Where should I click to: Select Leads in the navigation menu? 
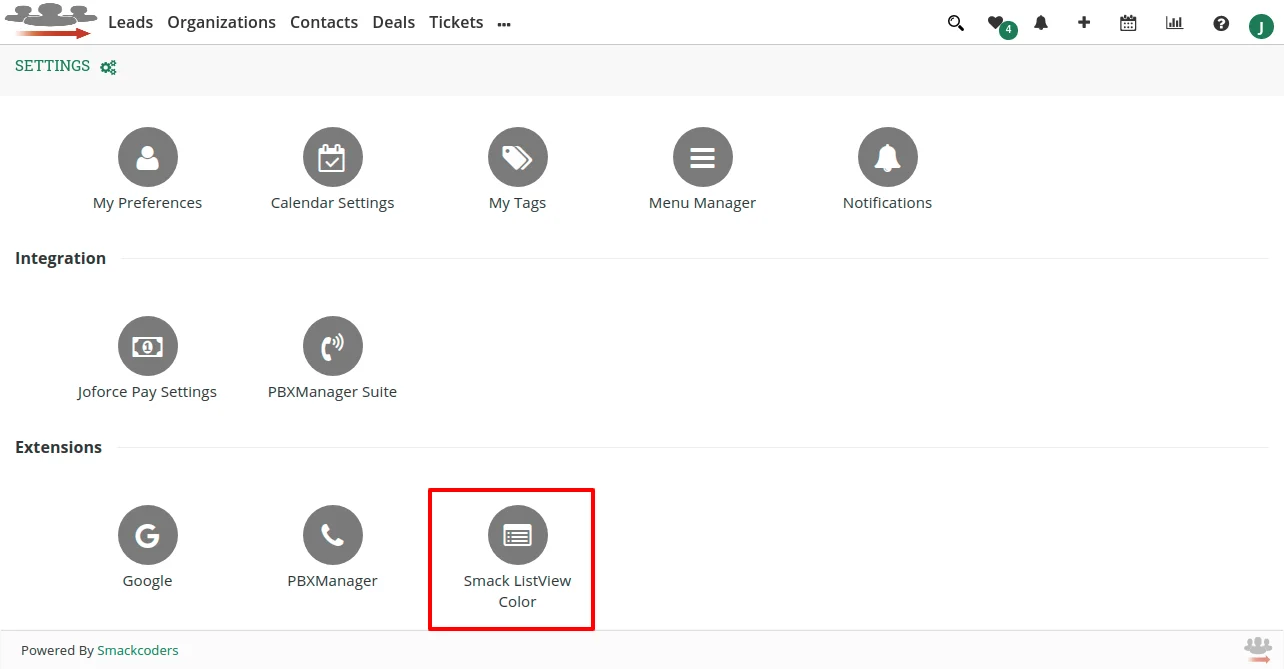130,22
